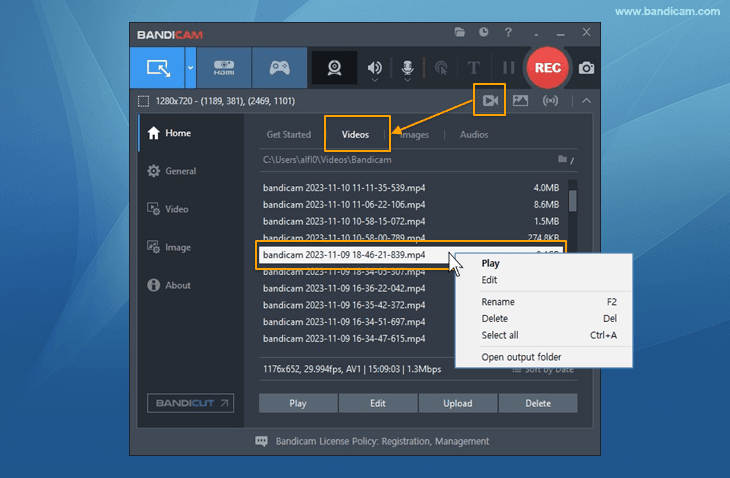This screenshot has width=730, height=478.
Task: Toggle the mouse click effect icon
Action: pos(441,68)
